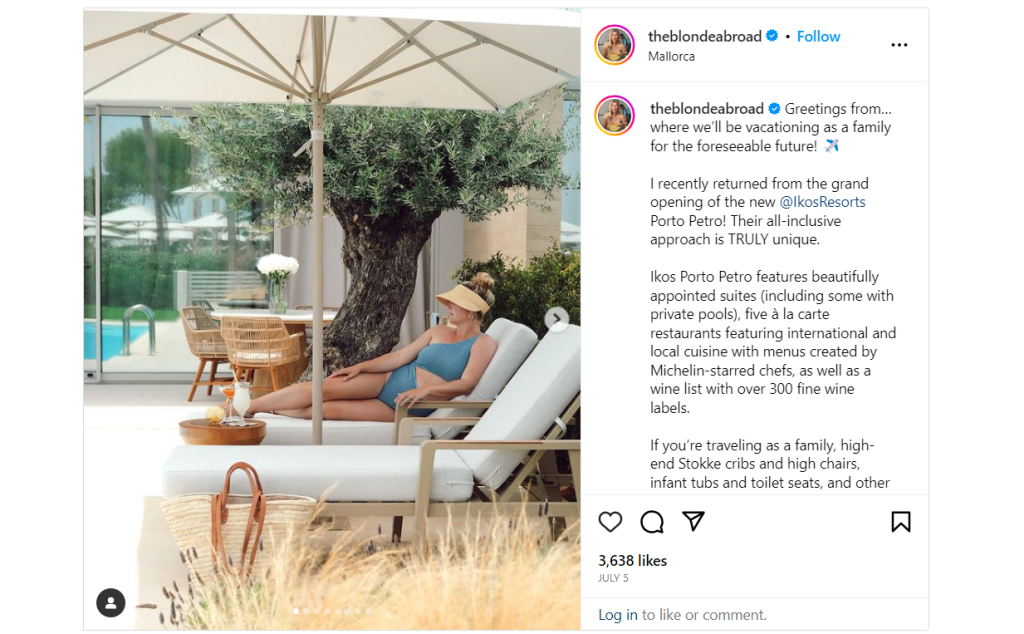Select the first carousel dot indicator
1024x634 pixels.
pyautogui.click(x=296, y=611)
